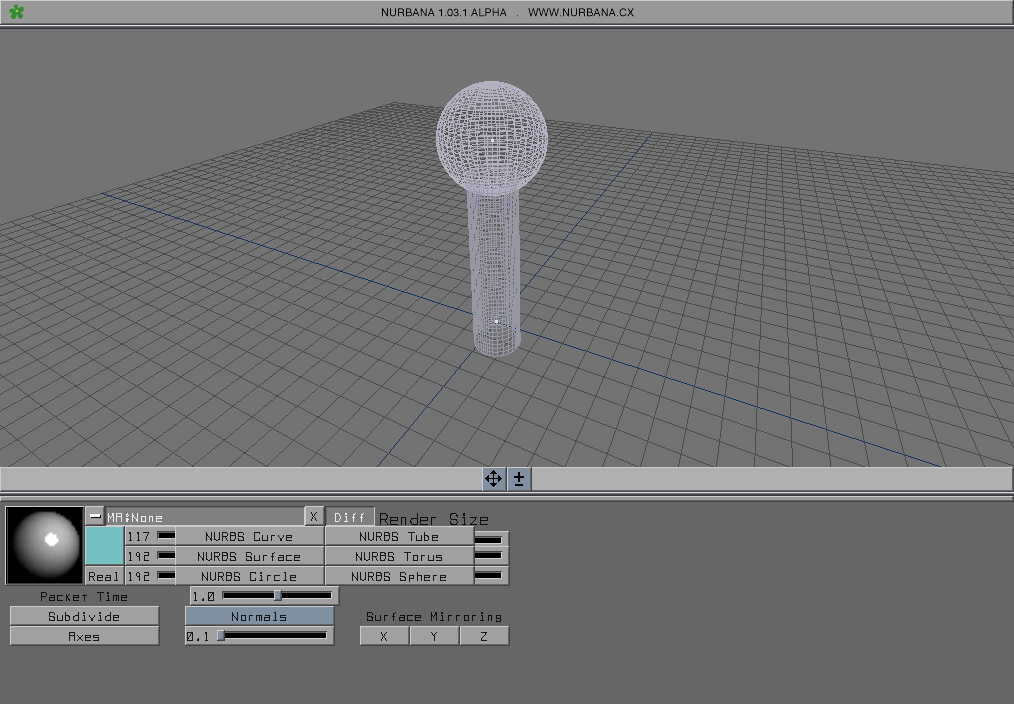Screen dimensions: 1014x704
Task: Click the move/pan viewport icon
Action: click(493, 479)
